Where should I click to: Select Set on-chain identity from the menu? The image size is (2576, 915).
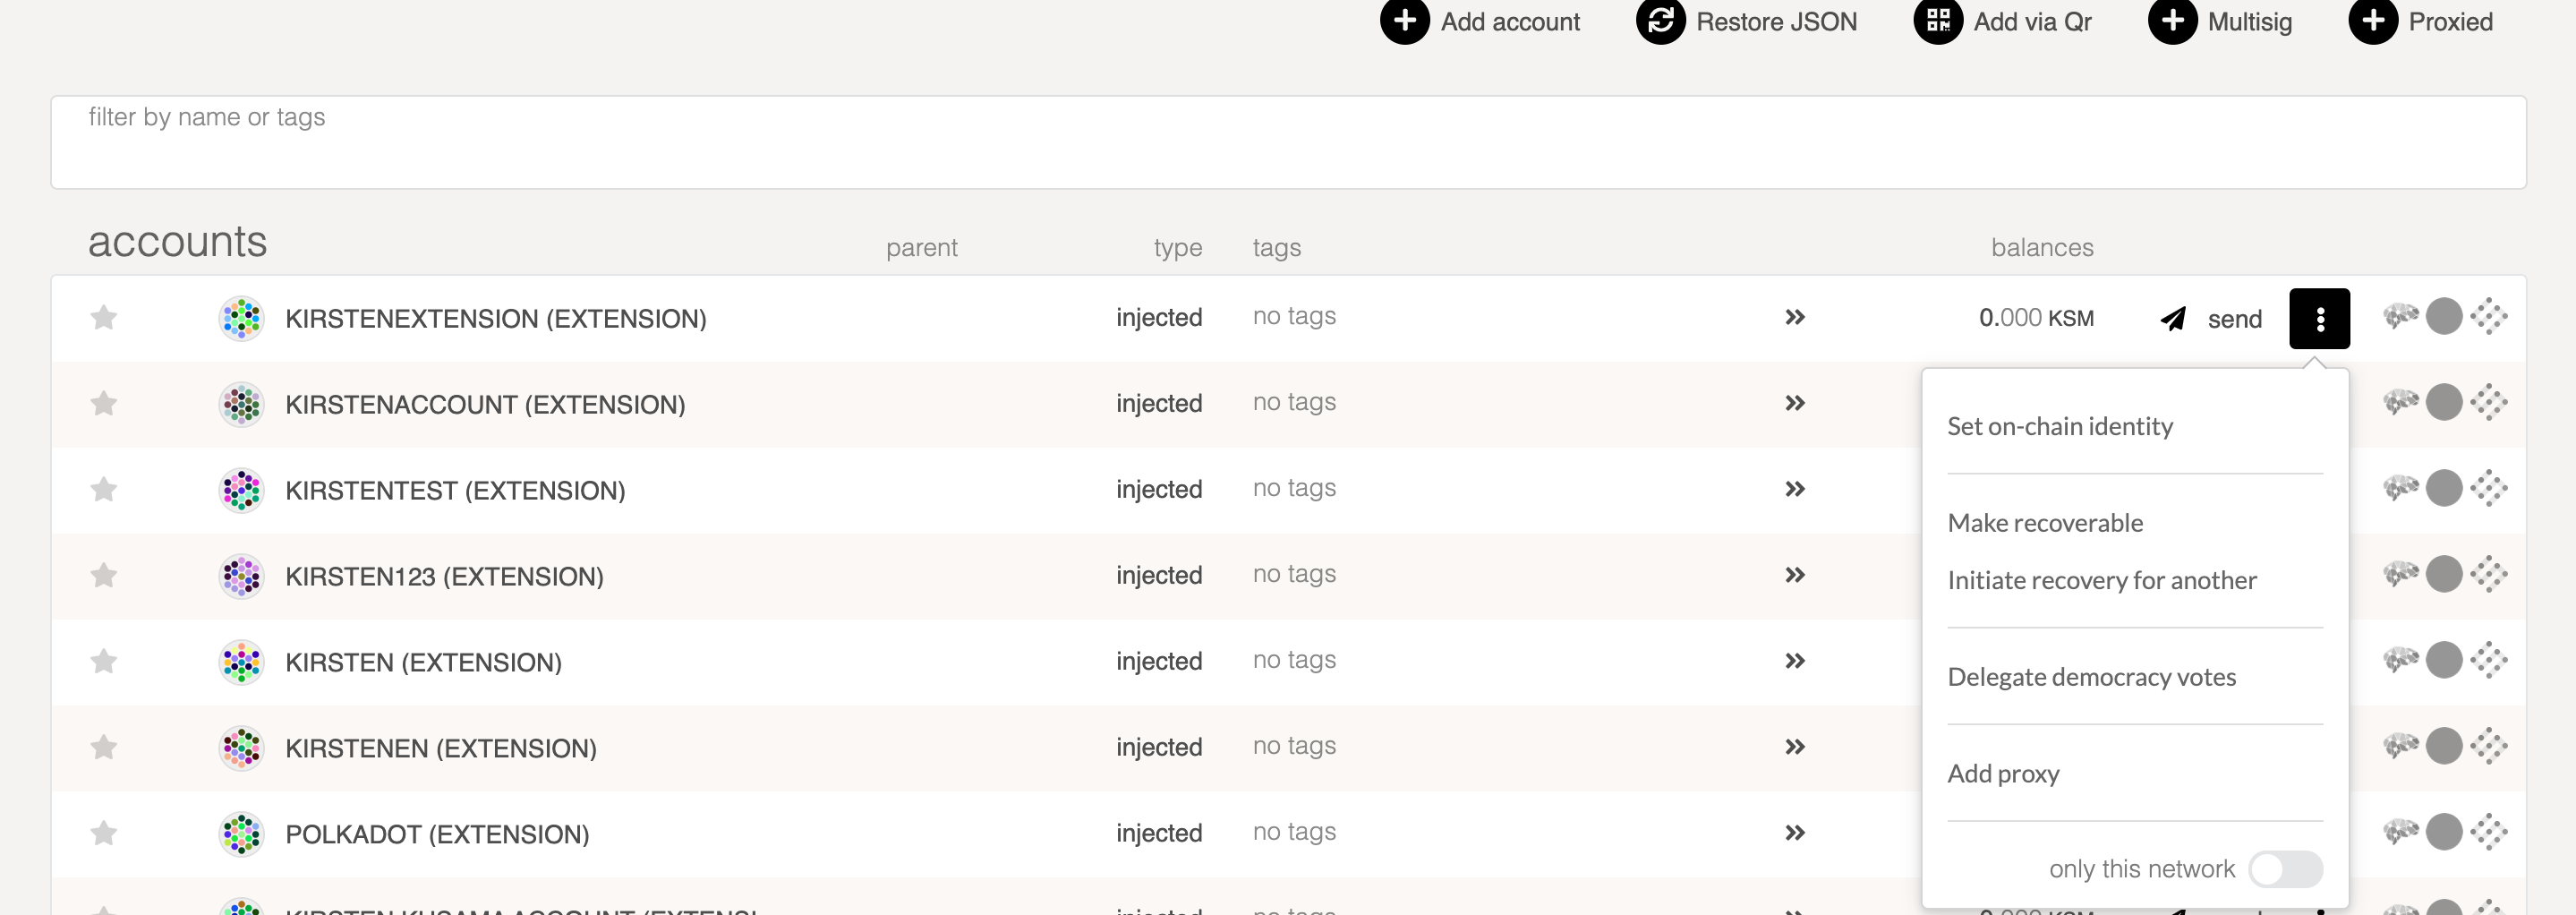tap(2060, 425)
